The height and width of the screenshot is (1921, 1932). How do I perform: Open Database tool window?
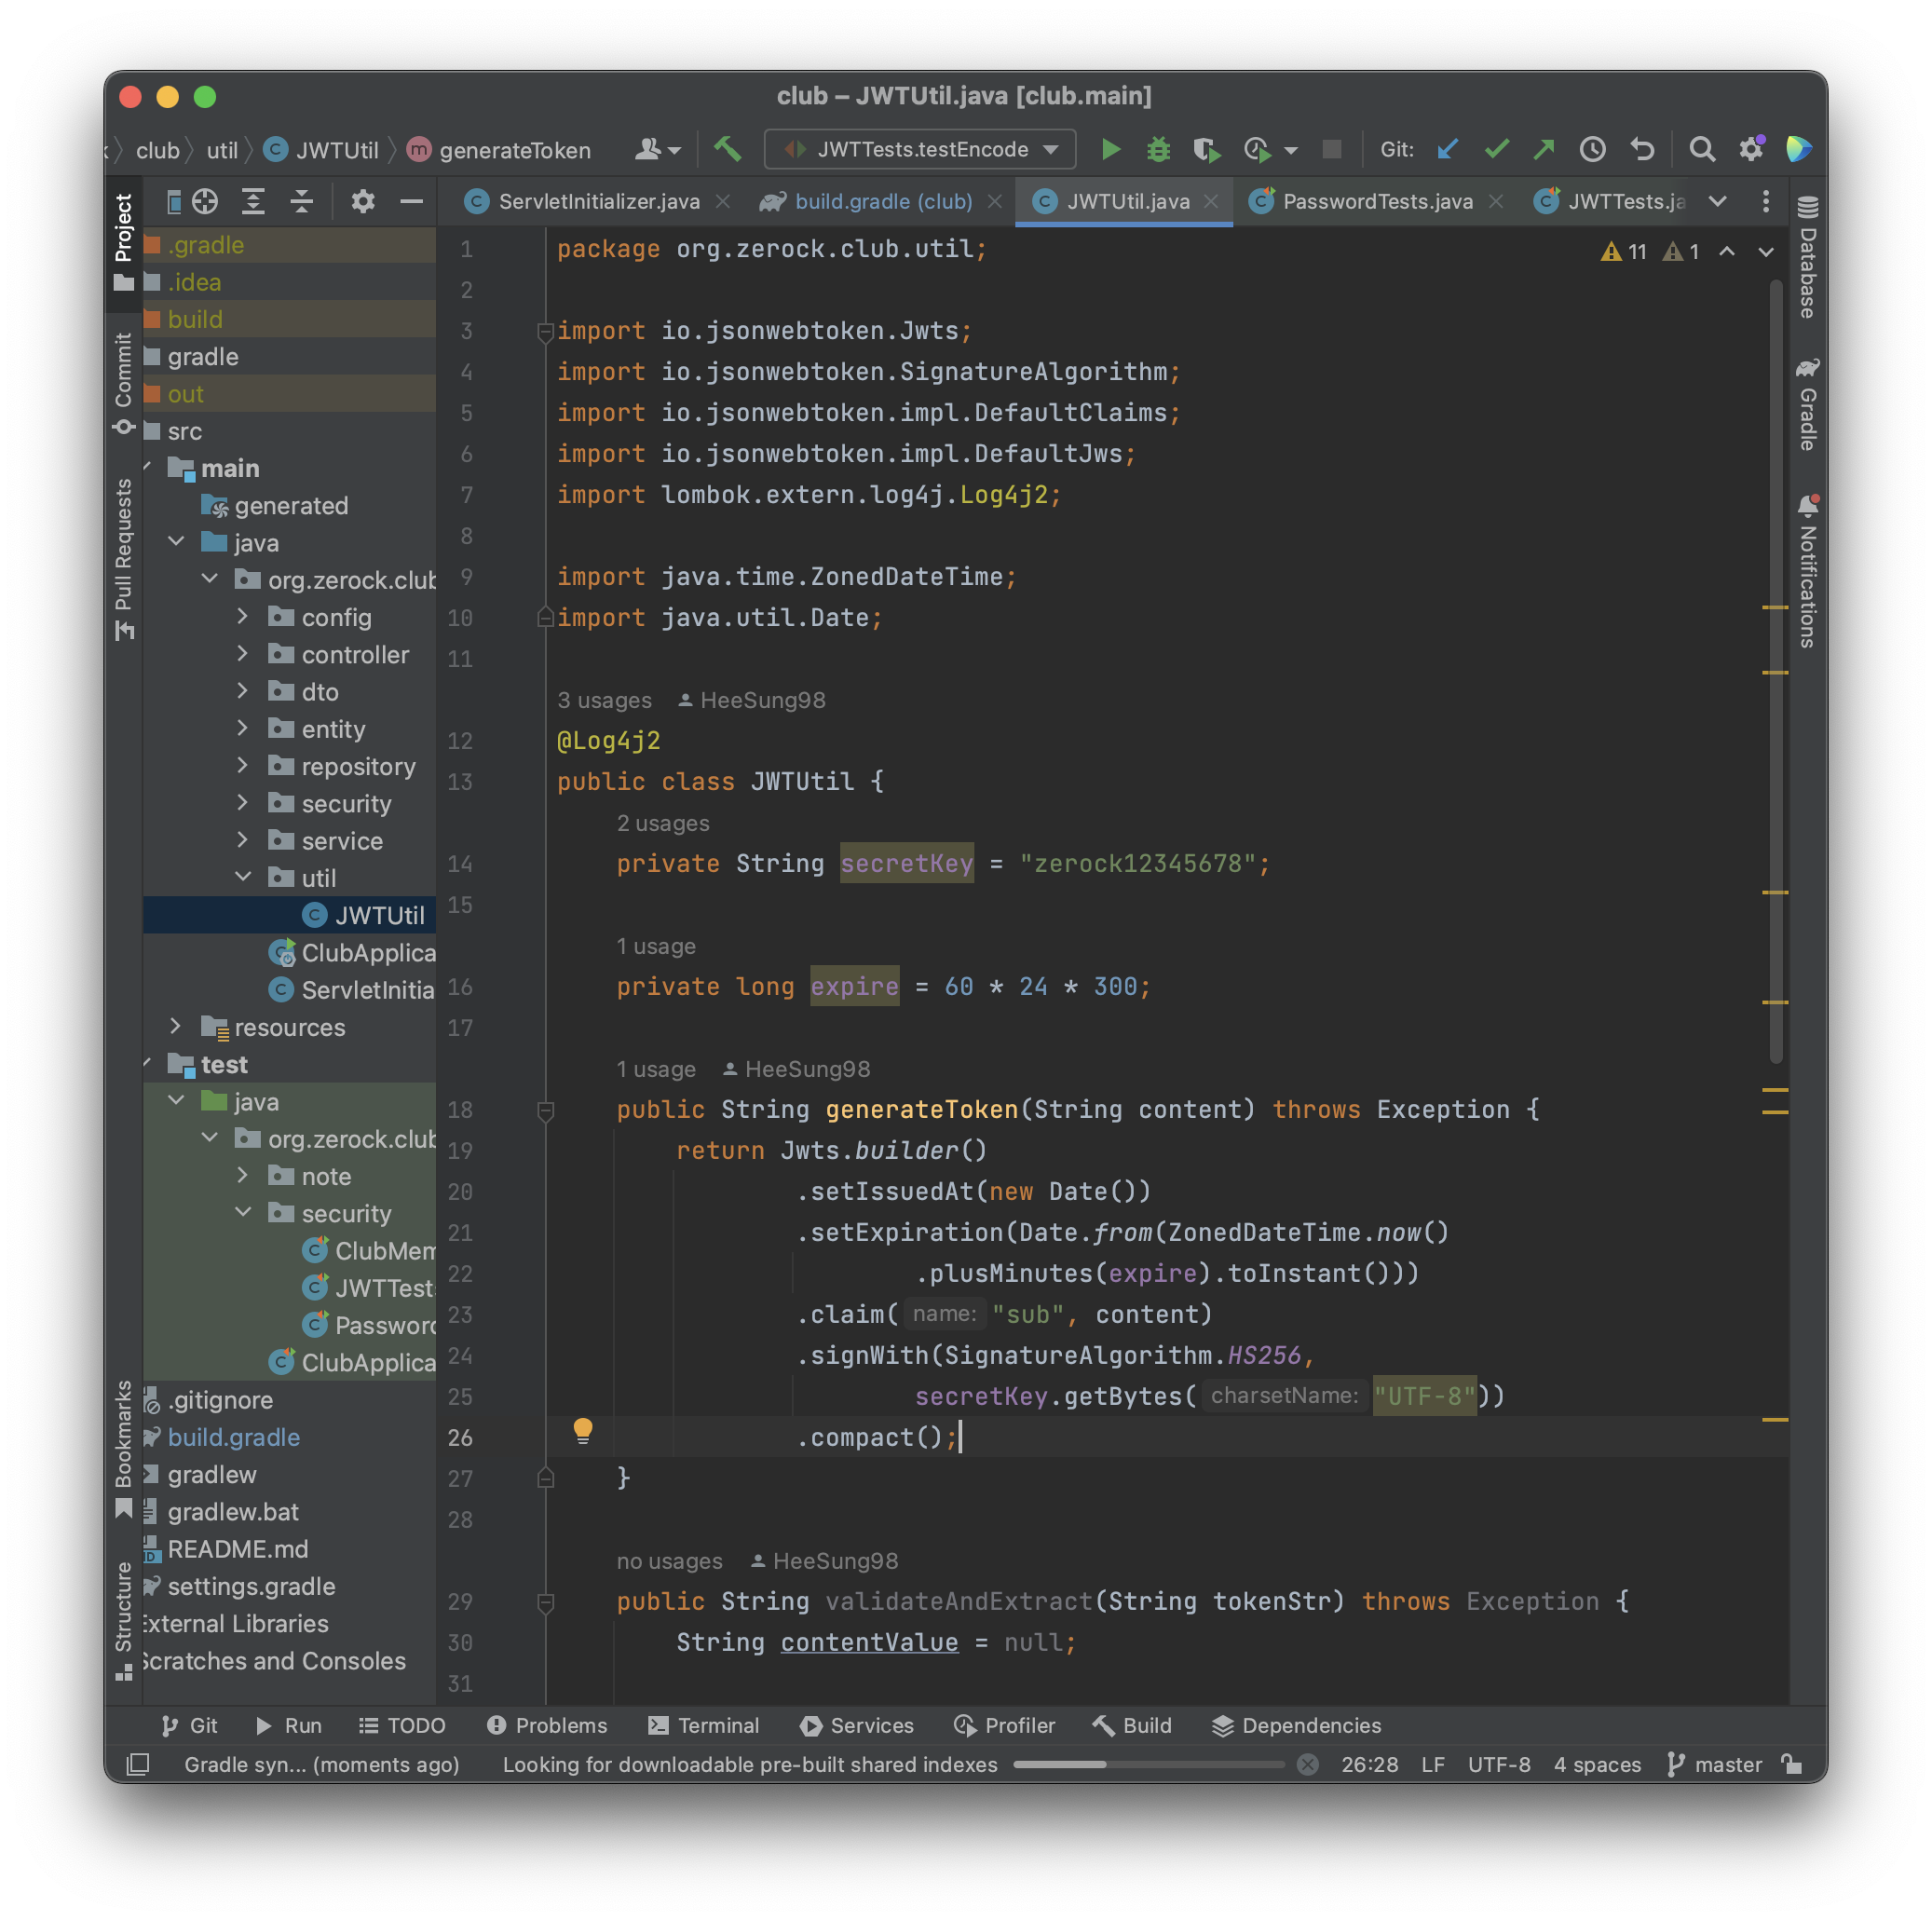(x=1807, y=258)
